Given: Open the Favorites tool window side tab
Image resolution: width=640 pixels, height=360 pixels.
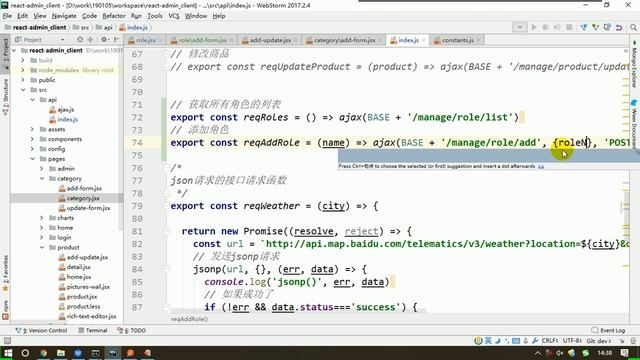Looking at the screenshot, I should point(5,273).
